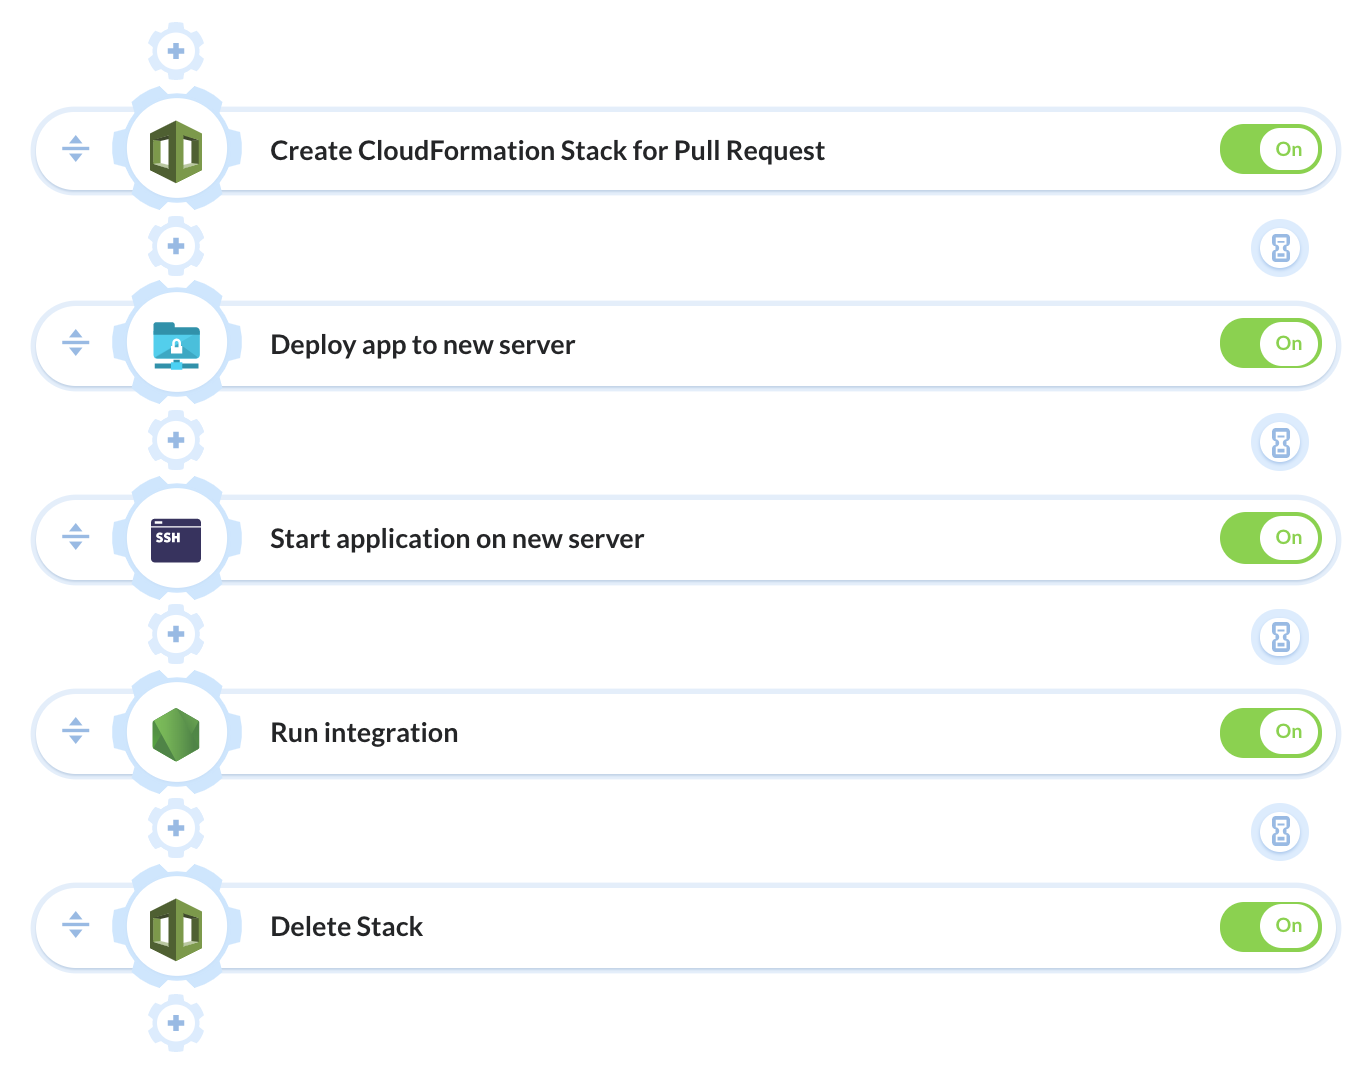Turn off Start application on new server

coord(1271,538)
